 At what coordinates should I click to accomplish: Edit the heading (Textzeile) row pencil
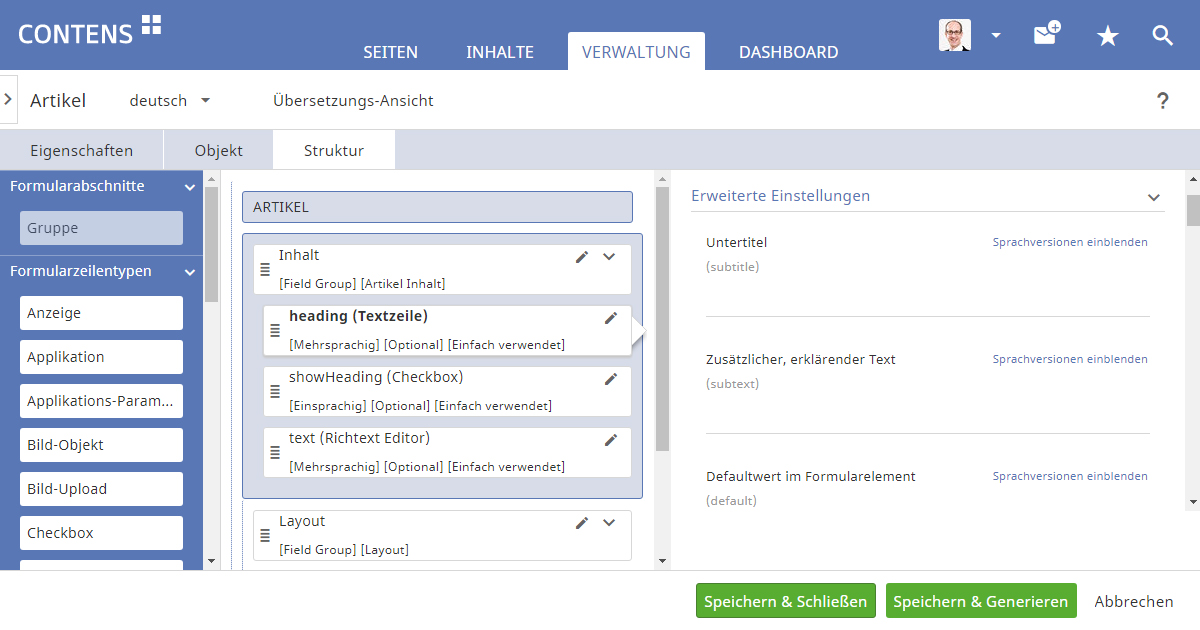coord(611,318)
